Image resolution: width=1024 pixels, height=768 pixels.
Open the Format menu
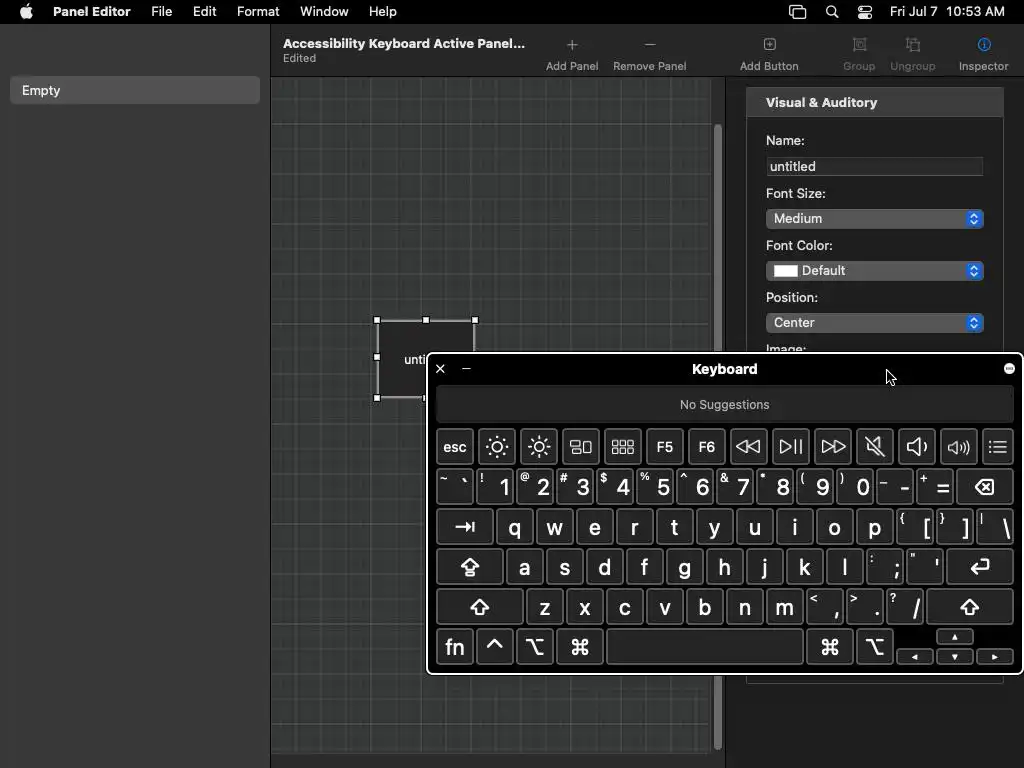coord(258,12)
